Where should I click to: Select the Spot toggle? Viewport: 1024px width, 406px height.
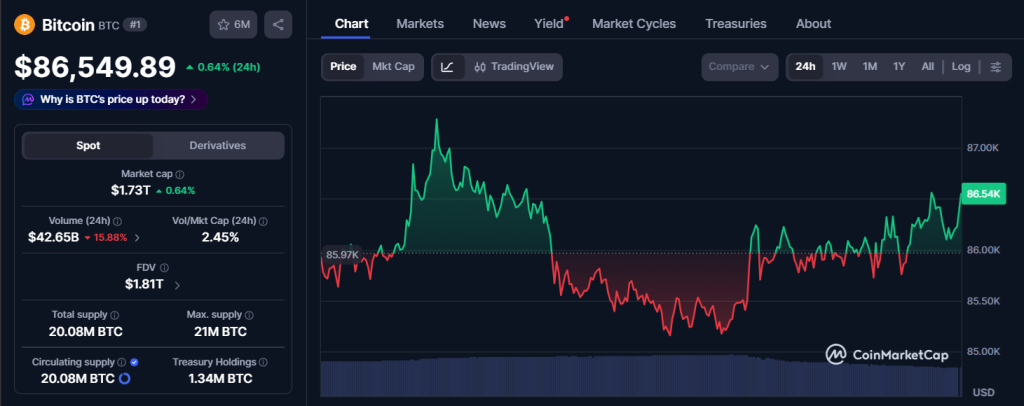pos(88,146)
